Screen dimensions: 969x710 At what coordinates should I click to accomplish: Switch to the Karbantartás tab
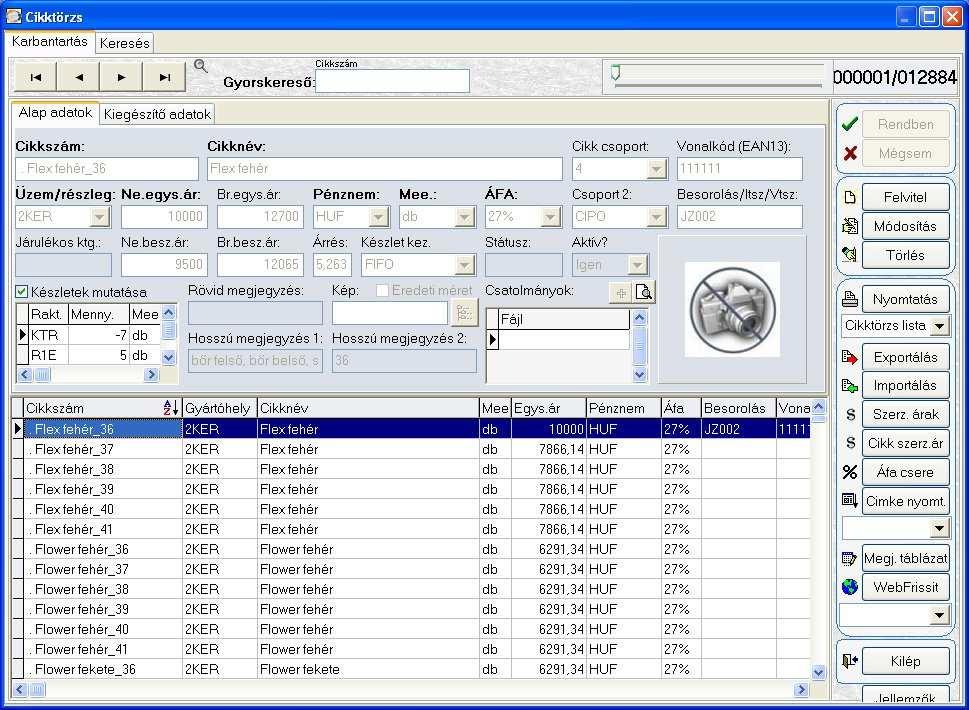pyautogui.click(x=50, y=41)
